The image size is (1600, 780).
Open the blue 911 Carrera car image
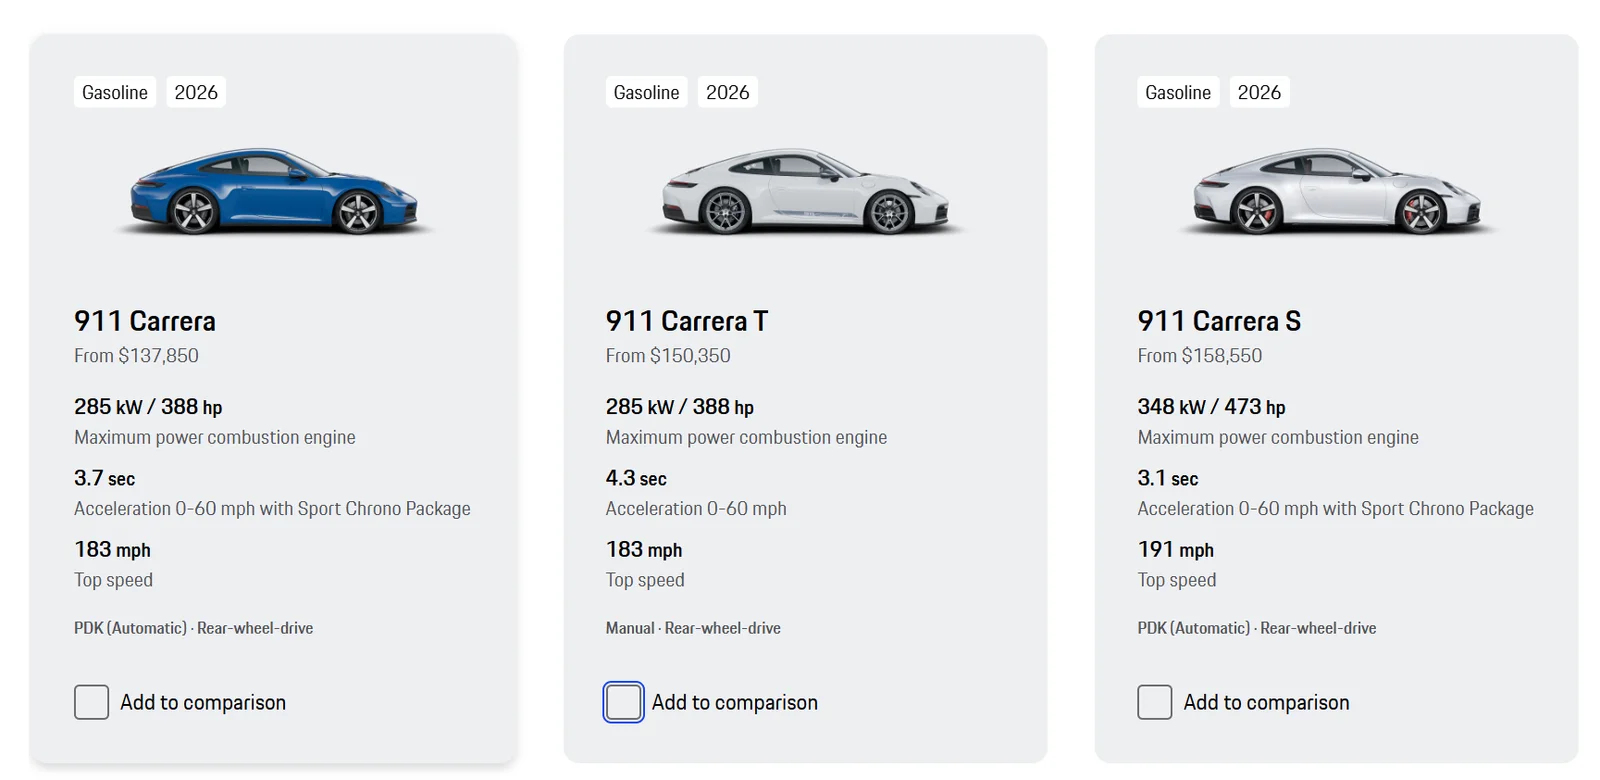274,192
